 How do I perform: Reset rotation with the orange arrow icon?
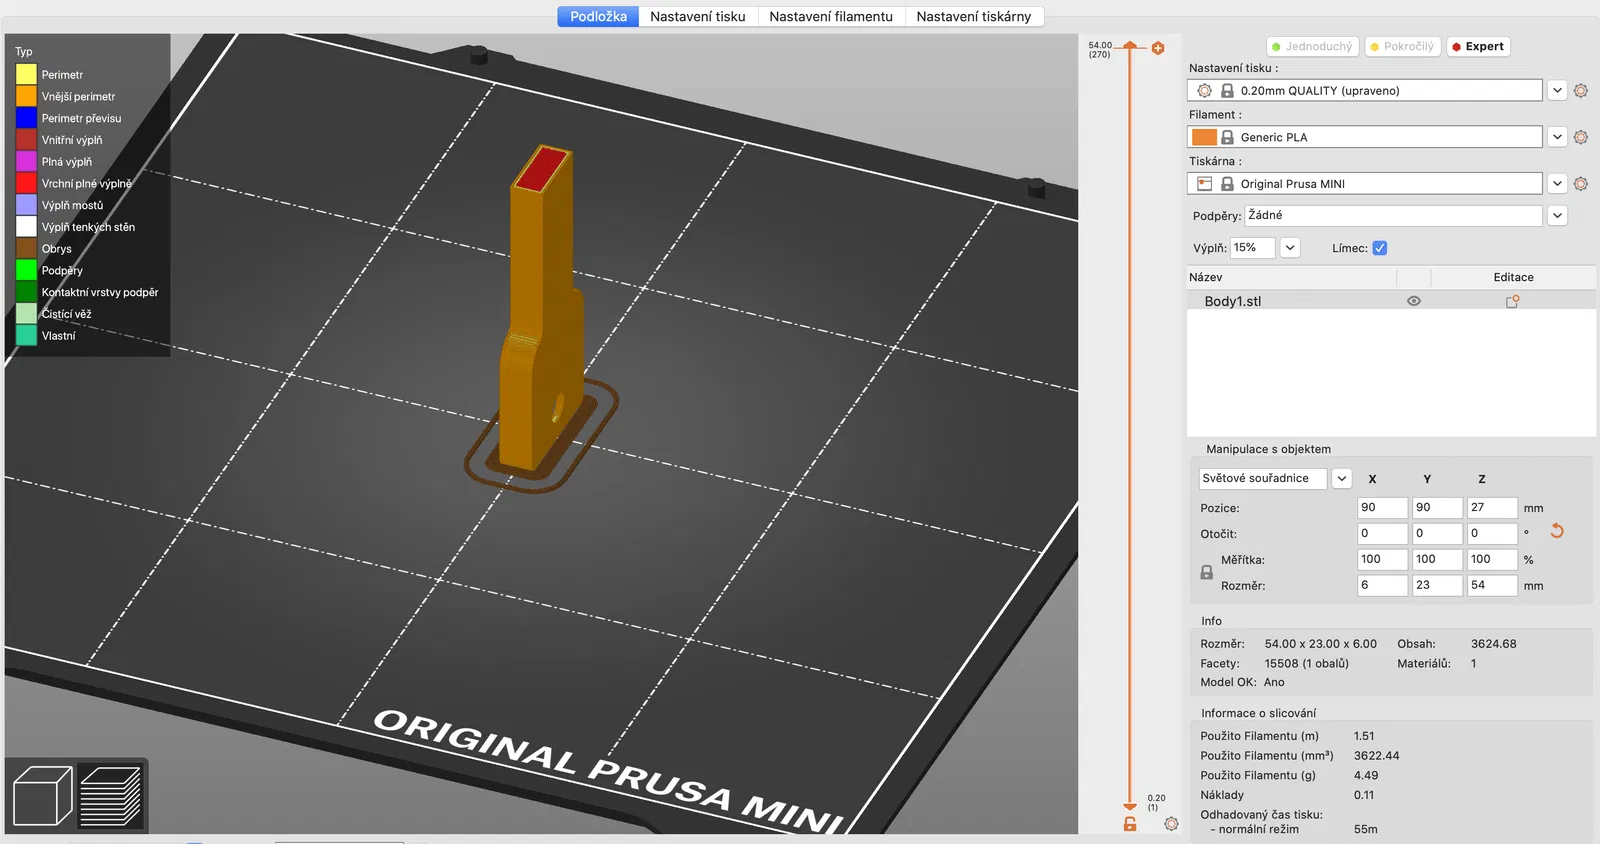tap(1557, 531)
